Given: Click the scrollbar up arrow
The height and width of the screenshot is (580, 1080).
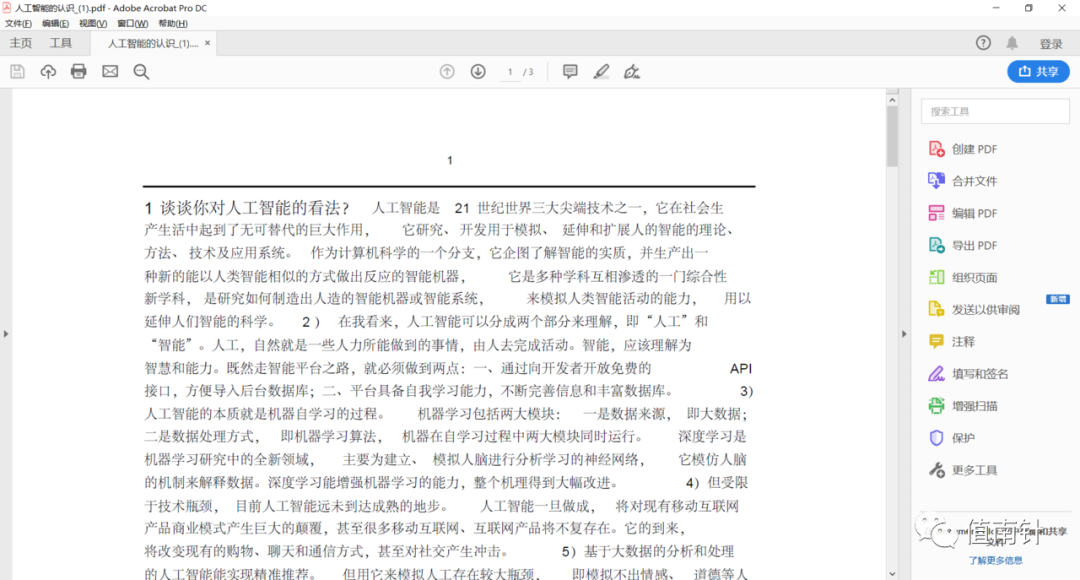Looking at the screenshot, I should (892, 100).
